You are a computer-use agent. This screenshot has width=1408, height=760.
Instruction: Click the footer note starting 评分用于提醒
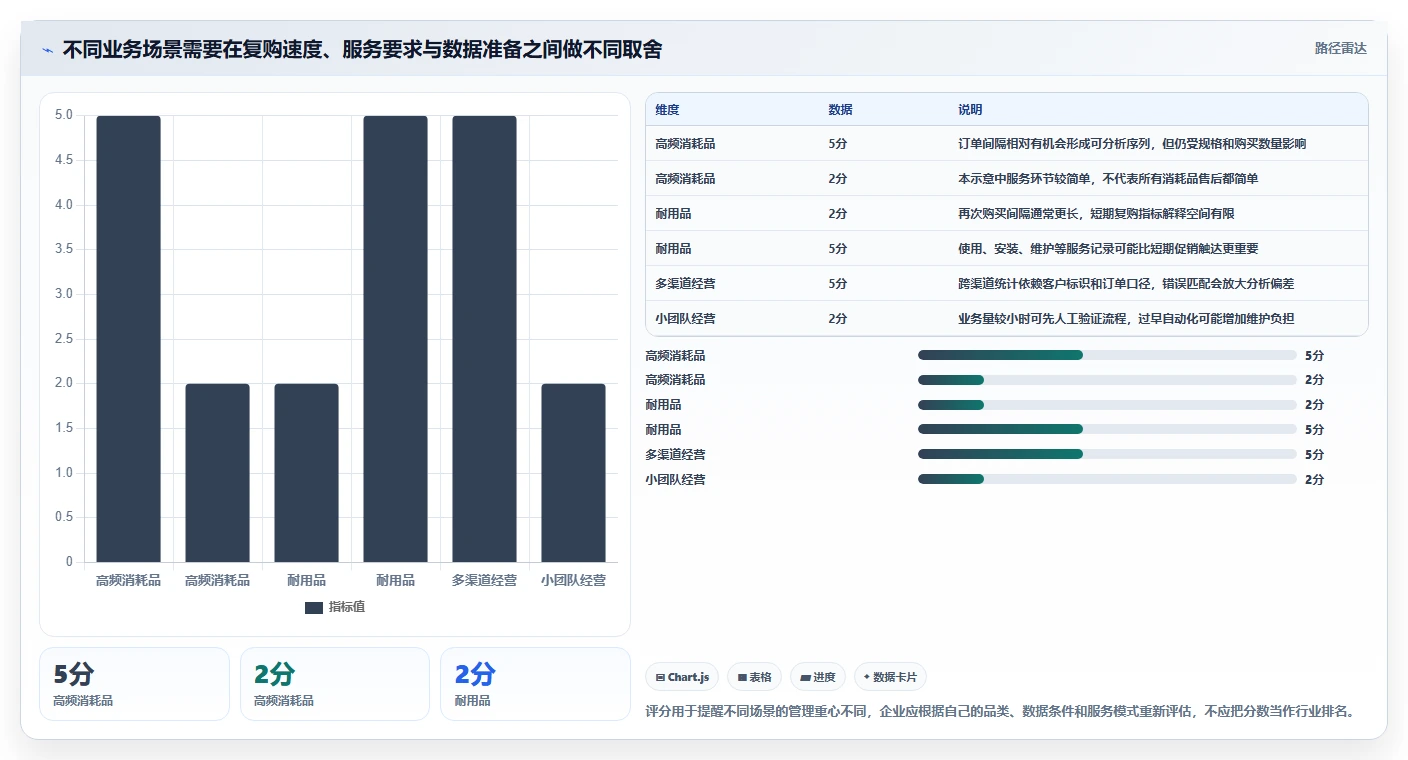pyautogui.click(x=1001, y=712)
